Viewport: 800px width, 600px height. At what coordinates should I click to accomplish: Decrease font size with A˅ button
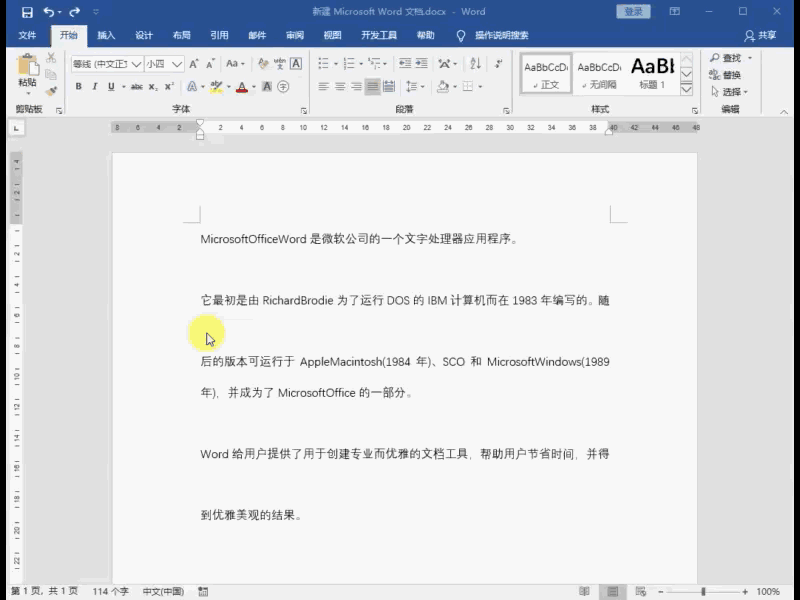(x=210, y=64)
